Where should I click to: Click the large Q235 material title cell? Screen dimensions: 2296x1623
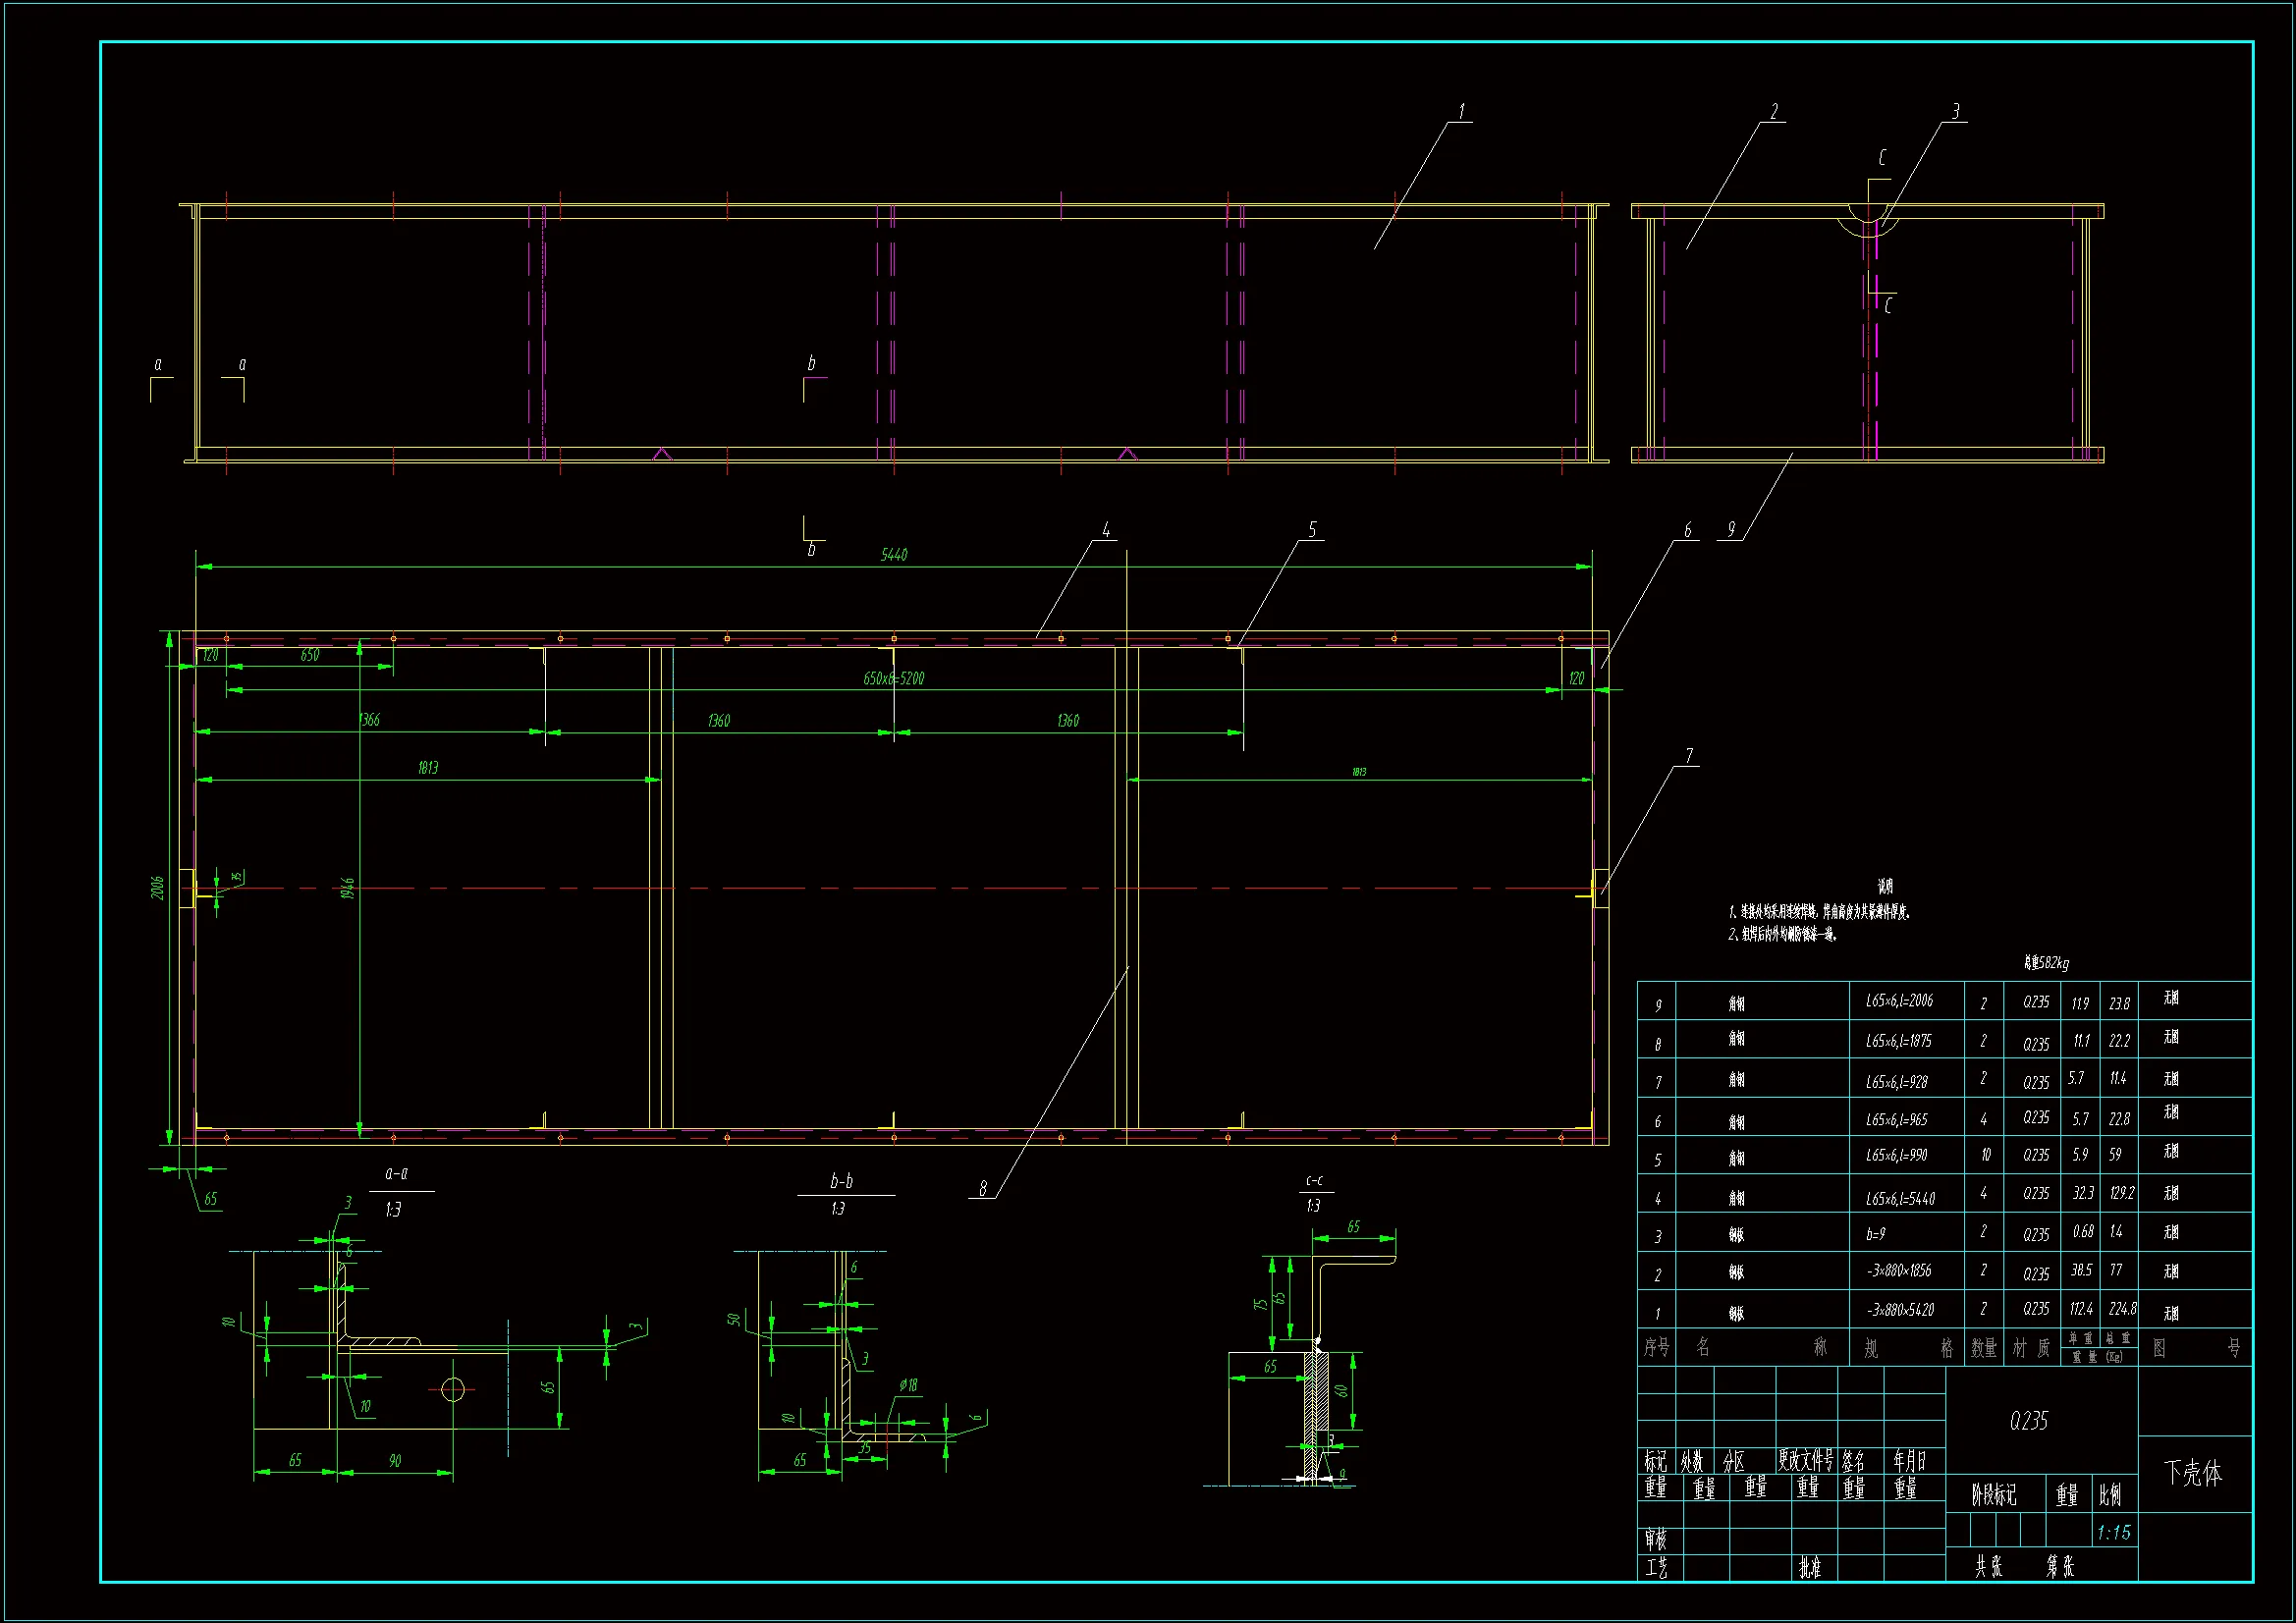(x=2028, y=1421)
